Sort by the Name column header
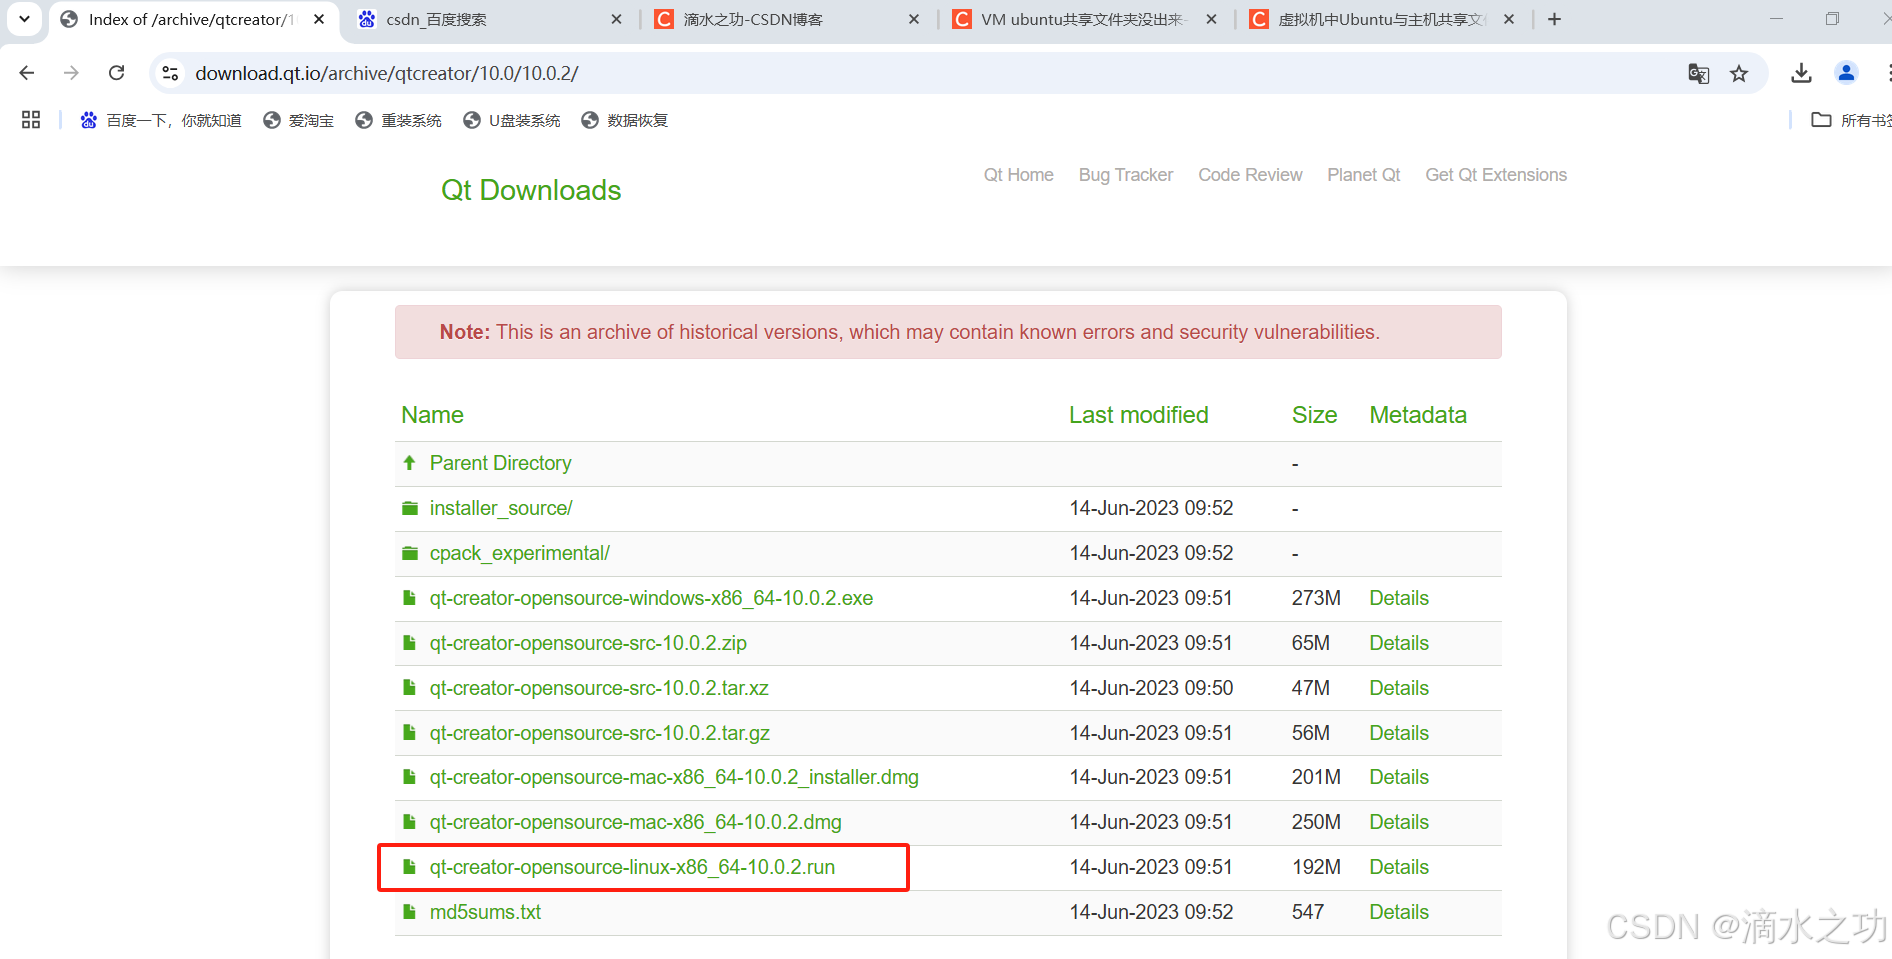This screenshot has height=959, width=1892. coord(432,415)
